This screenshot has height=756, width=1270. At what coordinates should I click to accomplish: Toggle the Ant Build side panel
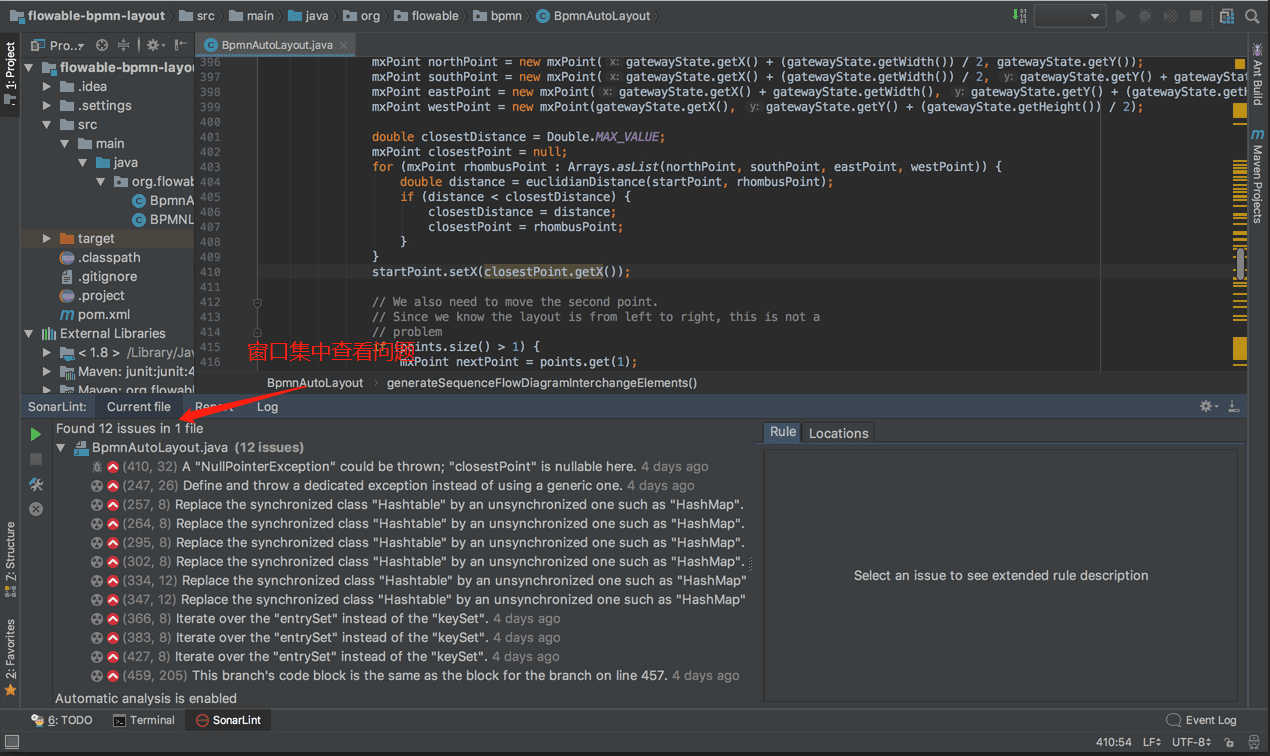pyautogui.click(x=1257, y=75)
